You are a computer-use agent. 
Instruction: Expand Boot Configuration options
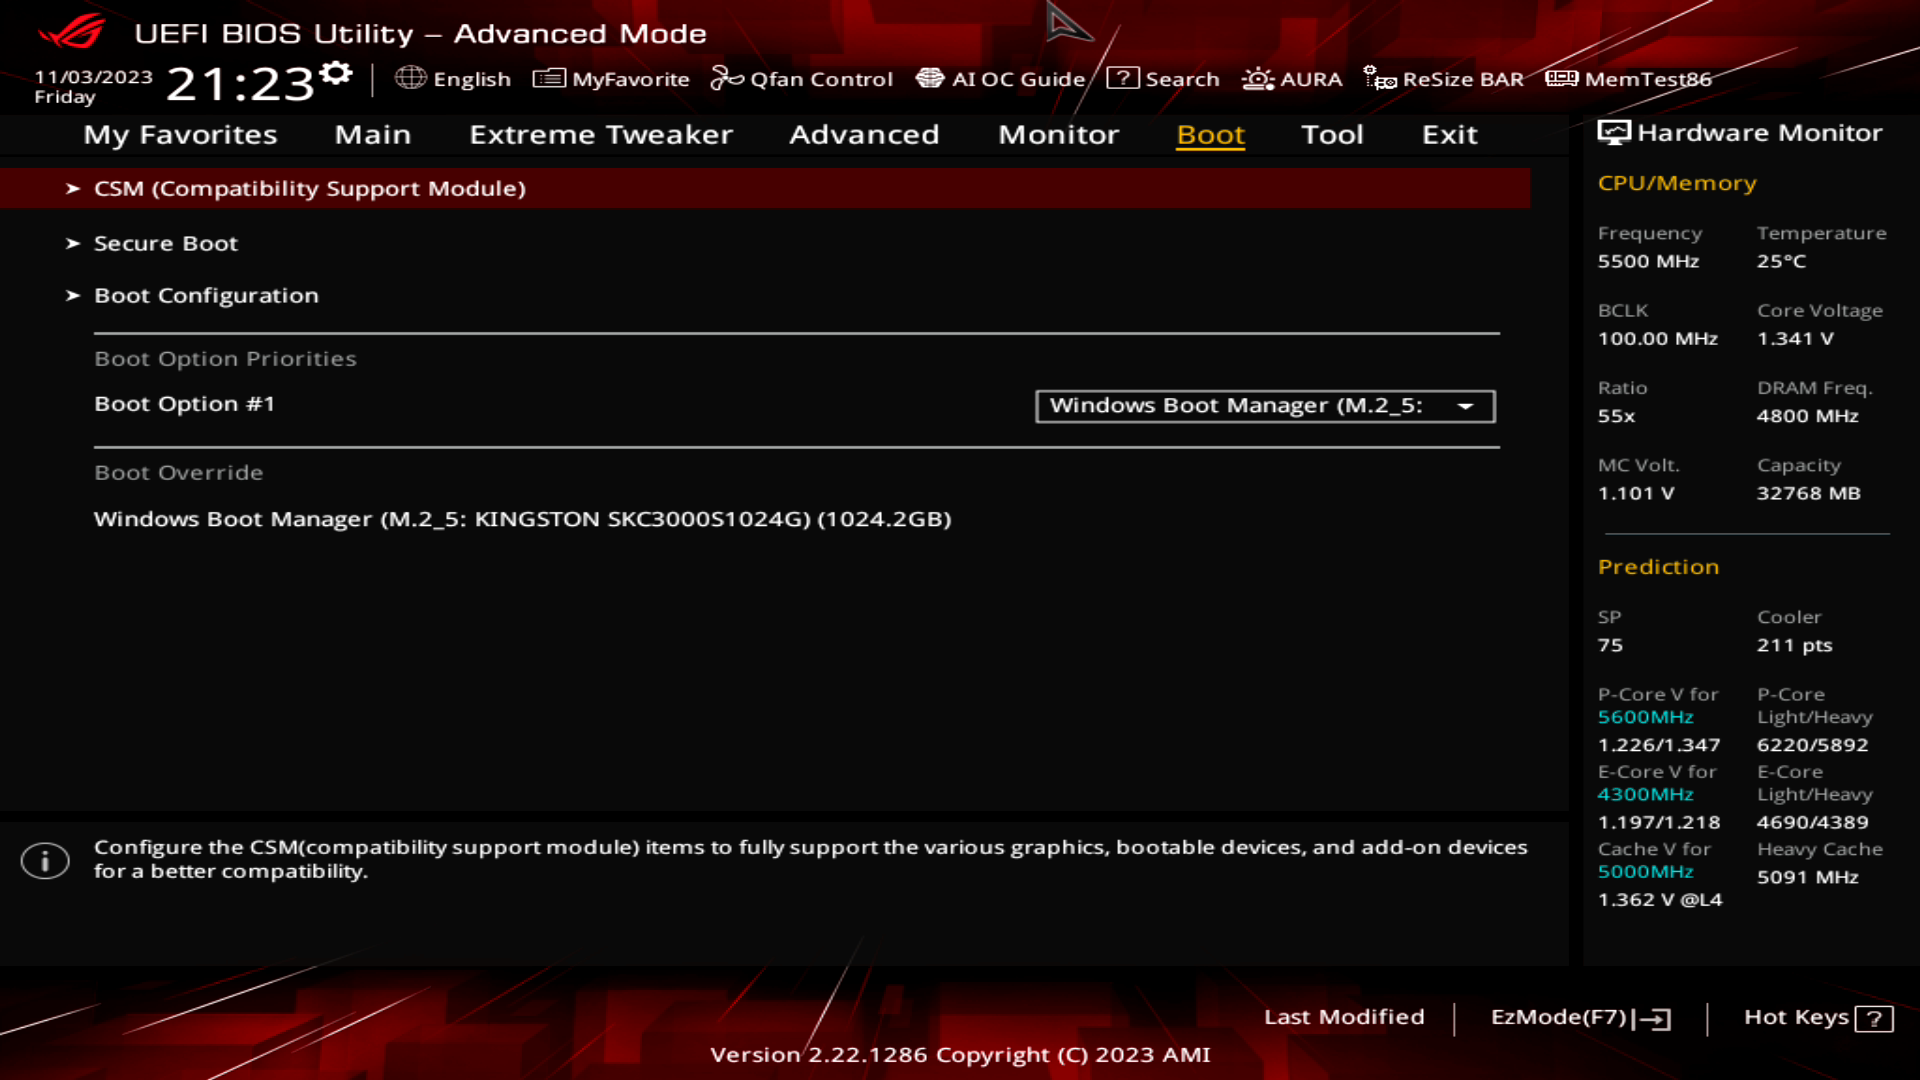pos(206,294)
